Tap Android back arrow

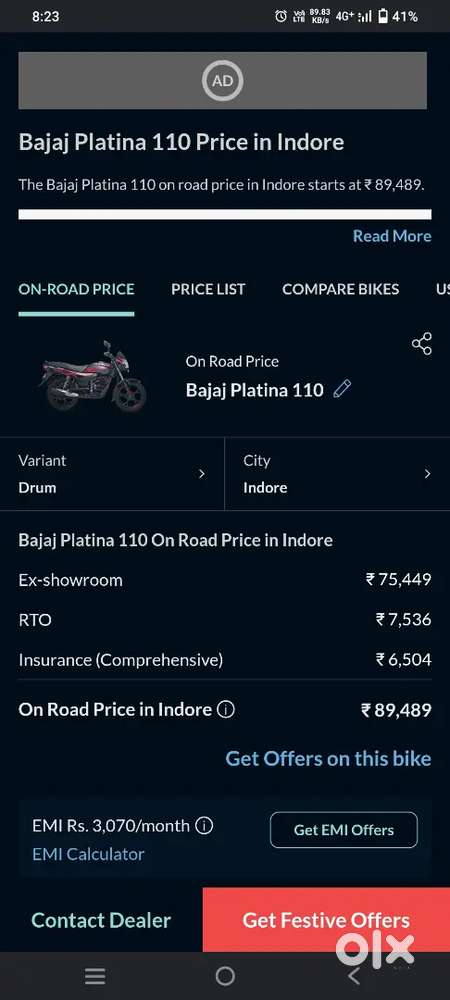pyautogui.click(x=354, y=976)
